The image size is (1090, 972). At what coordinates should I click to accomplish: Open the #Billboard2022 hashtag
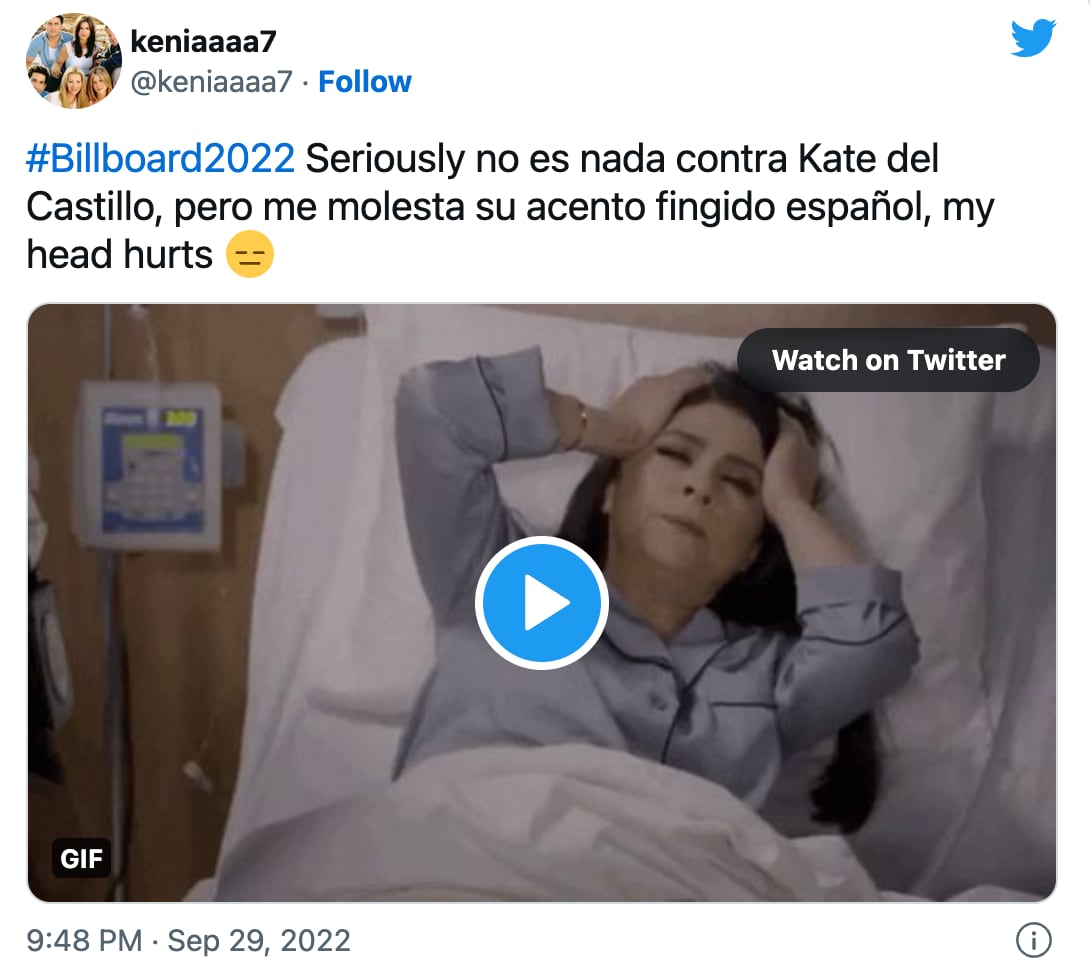point(161,159)
